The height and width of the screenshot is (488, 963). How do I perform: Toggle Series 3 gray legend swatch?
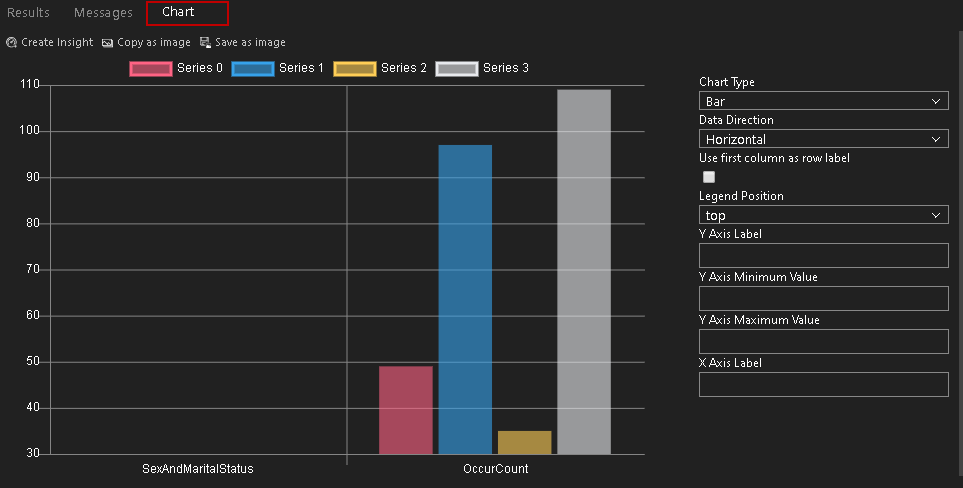point(457,68)
